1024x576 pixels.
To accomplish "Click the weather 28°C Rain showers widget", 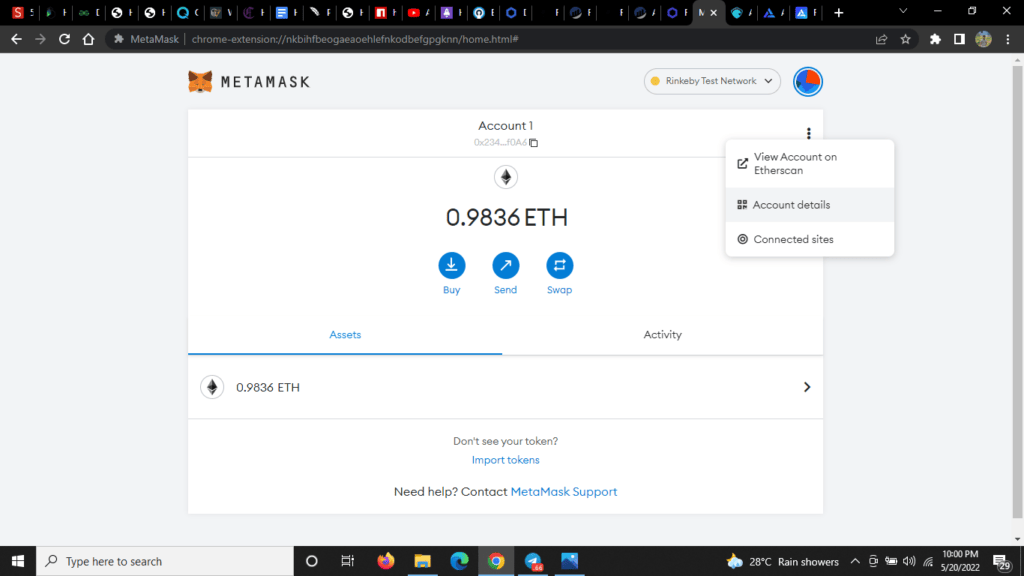I will coord(782,561).
